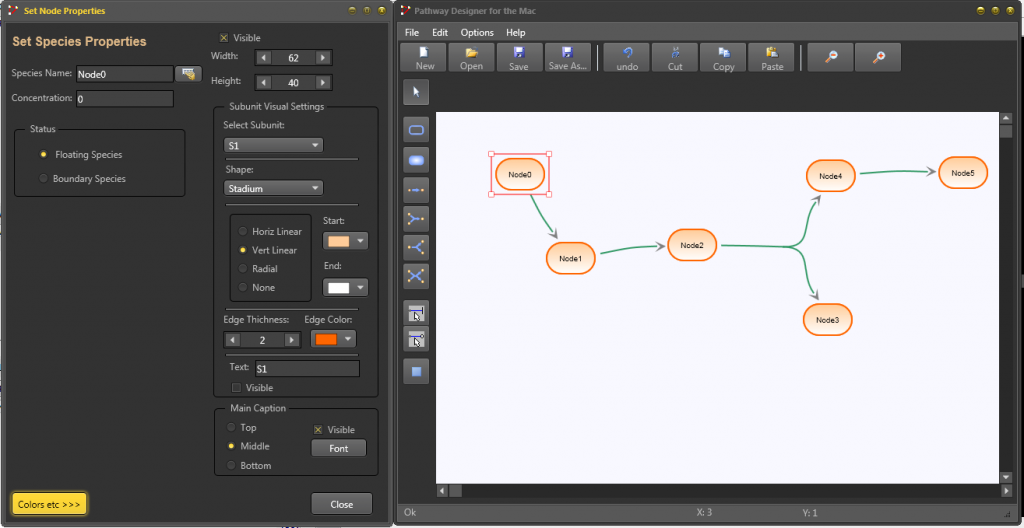Click the subunit Text field showing S1
The width and height of the screenshot is (1024, 528).
pos(307,369)
